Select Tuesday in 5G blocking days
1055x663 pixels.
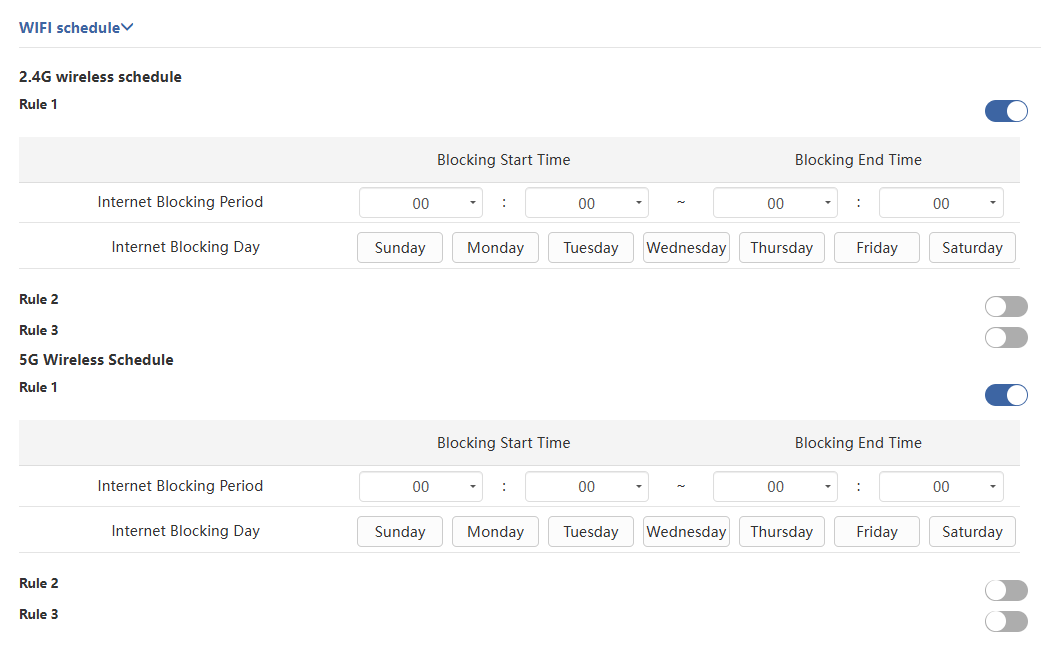[591, 532]
